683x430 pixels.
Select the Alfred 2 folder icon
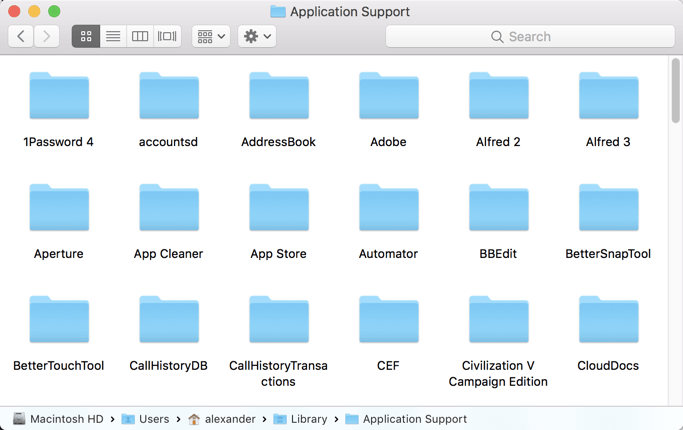point(498,95)
